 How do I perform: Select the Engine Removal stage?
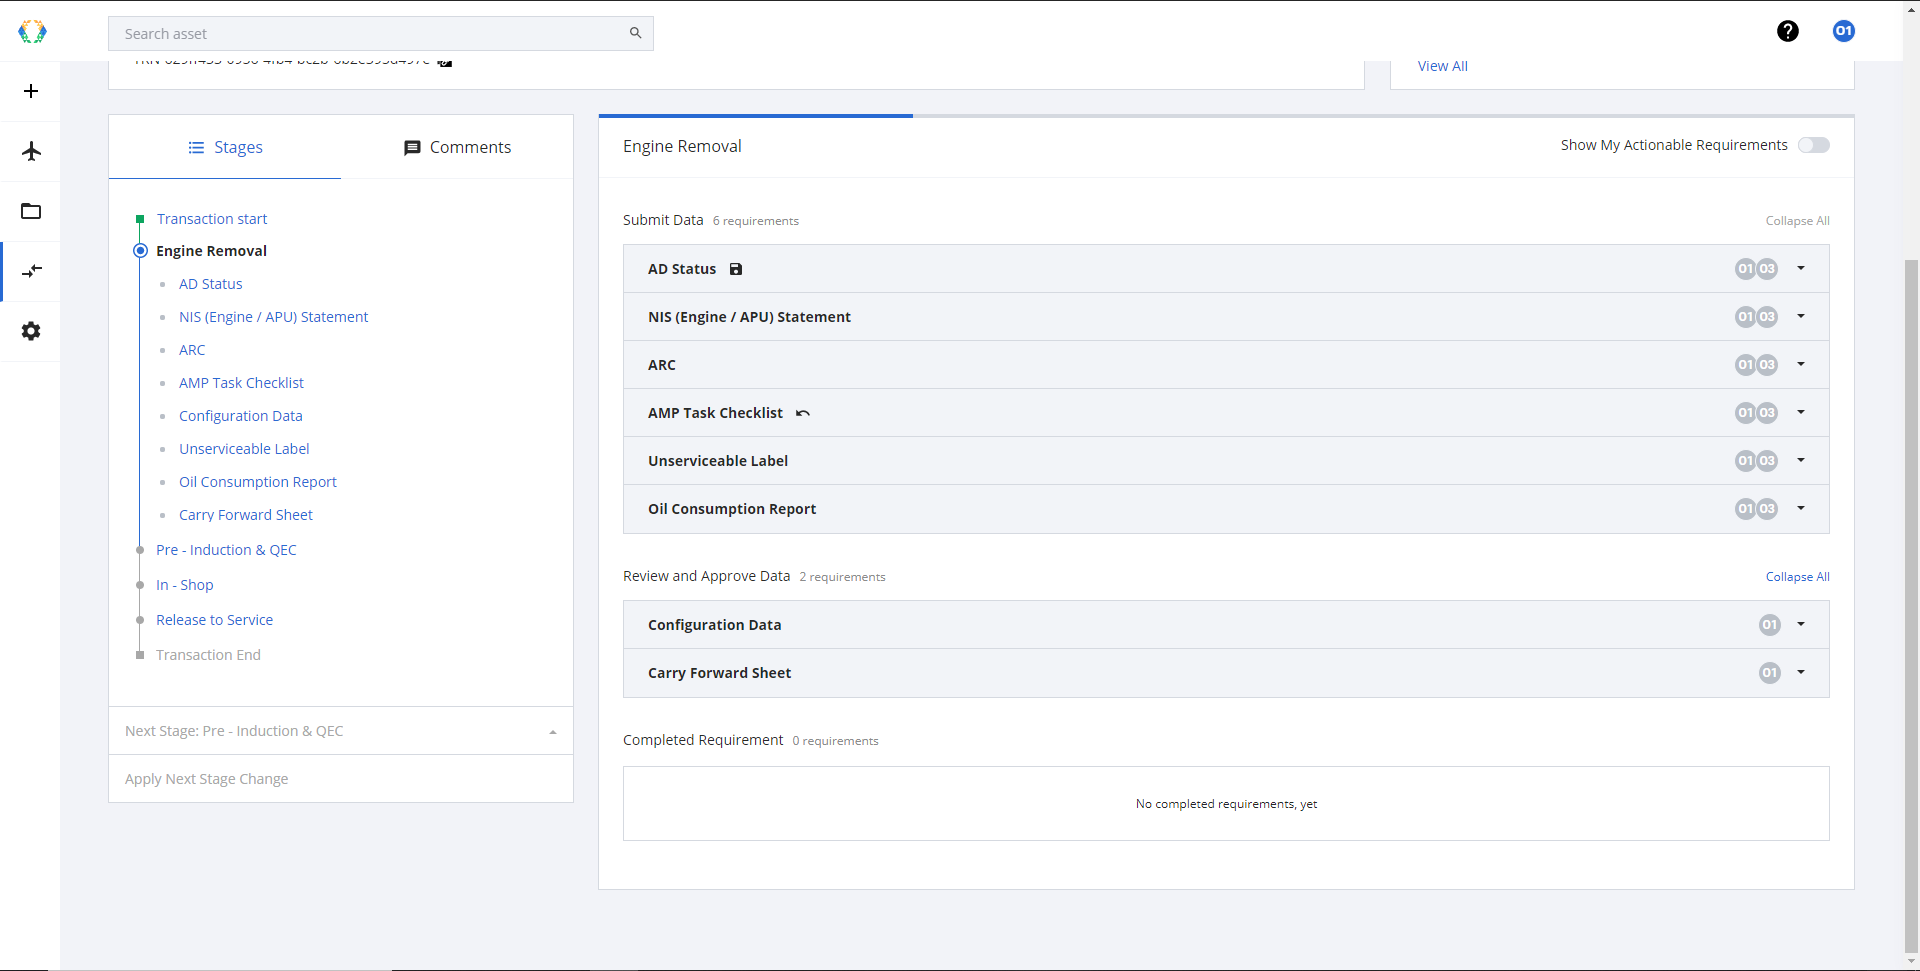211,251
